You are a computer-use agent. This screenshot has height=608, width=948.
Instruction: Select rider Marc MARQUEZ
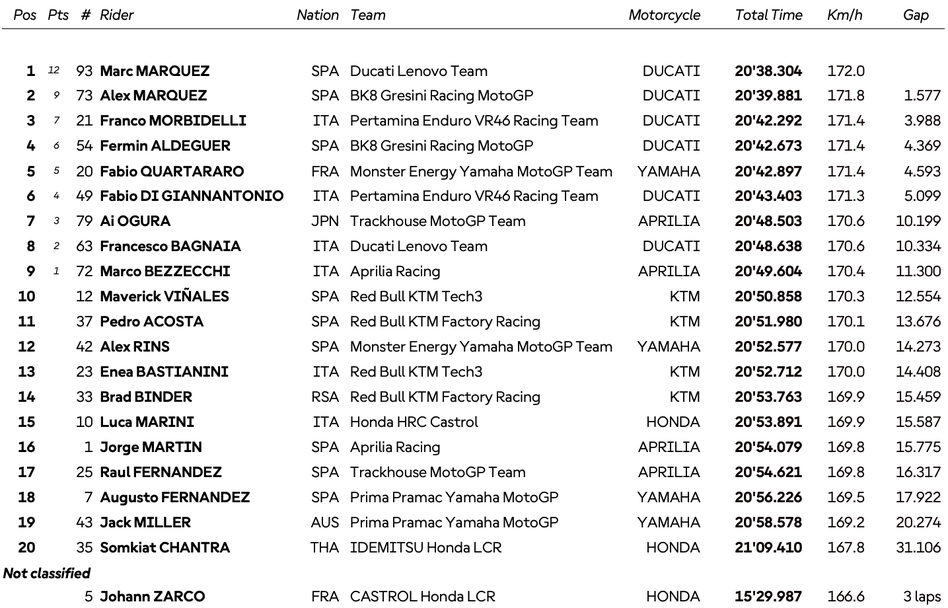tap(154, 71)
